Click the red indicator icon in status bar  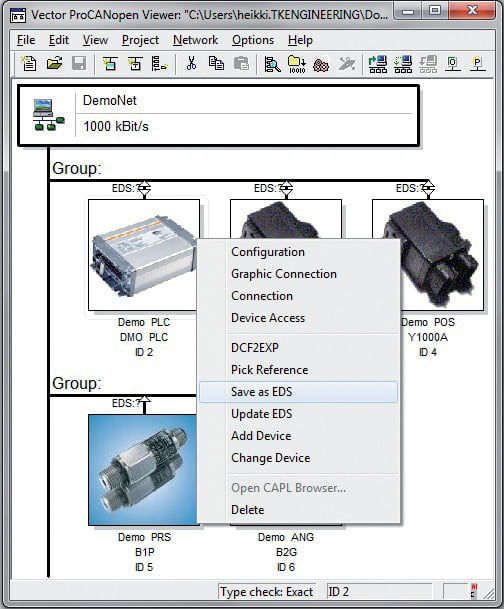[474, 591]
